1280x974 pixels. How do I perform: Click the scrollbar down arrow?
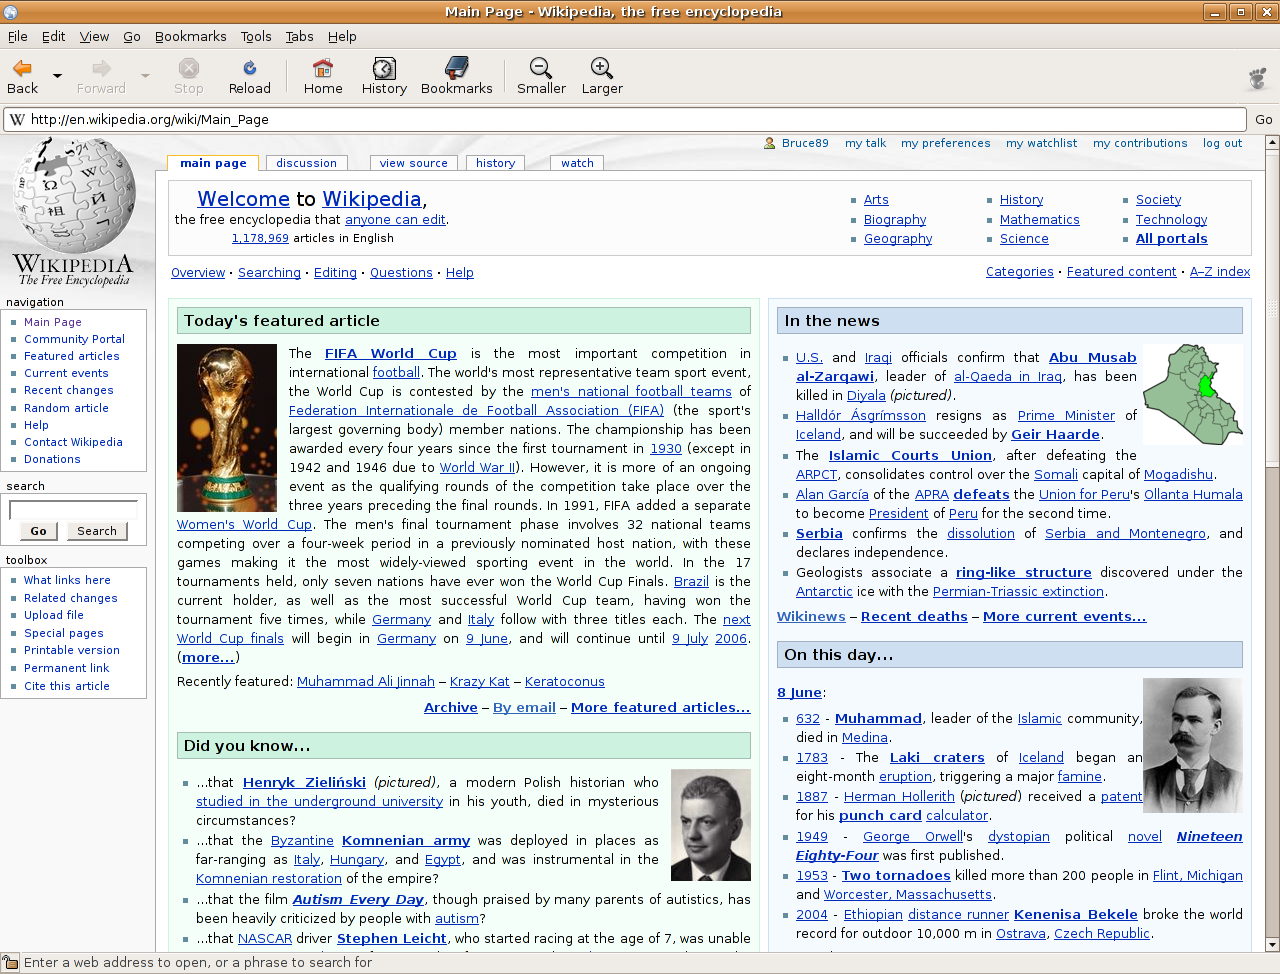point(1272,944)
